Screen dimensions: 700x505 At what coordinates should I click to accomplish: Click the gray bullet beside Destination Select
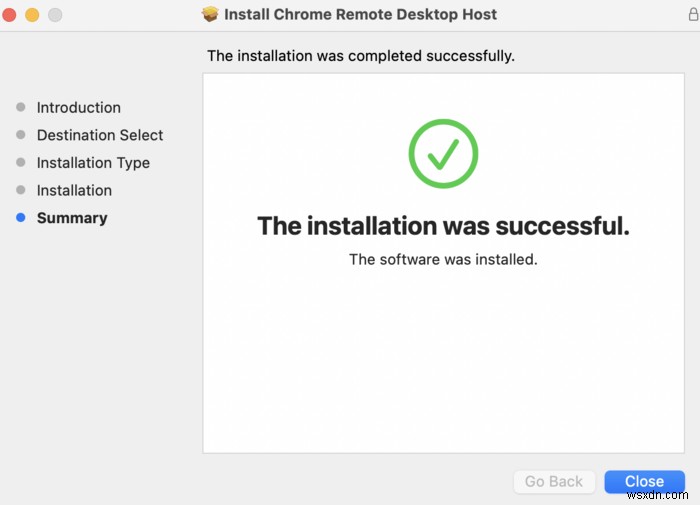[x=21, y=135]
